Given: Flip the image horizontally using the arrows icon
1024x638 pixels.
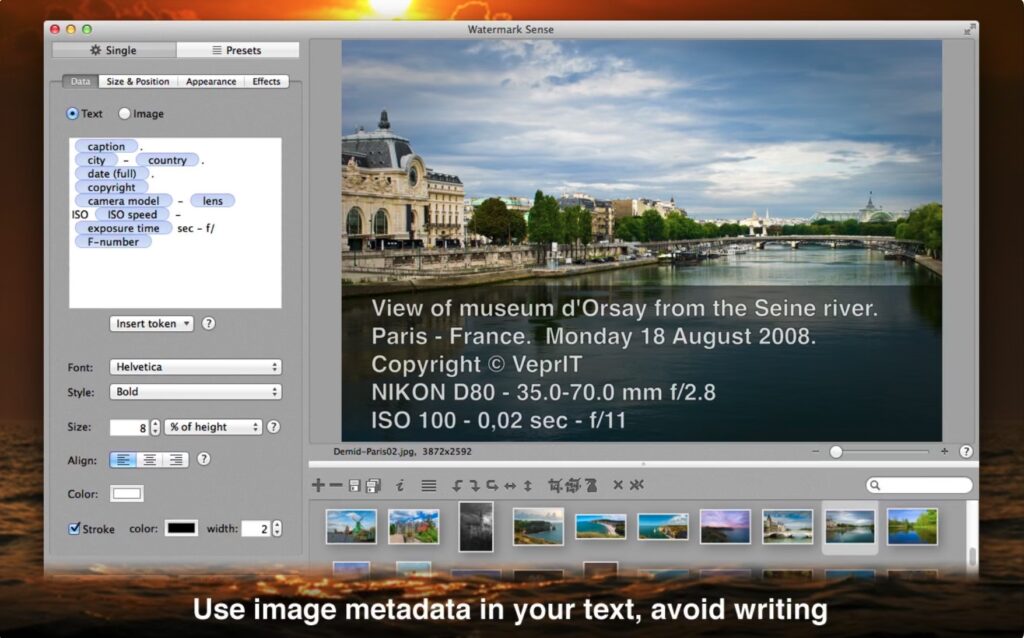Looking at the screenshot, I should 508,485.
